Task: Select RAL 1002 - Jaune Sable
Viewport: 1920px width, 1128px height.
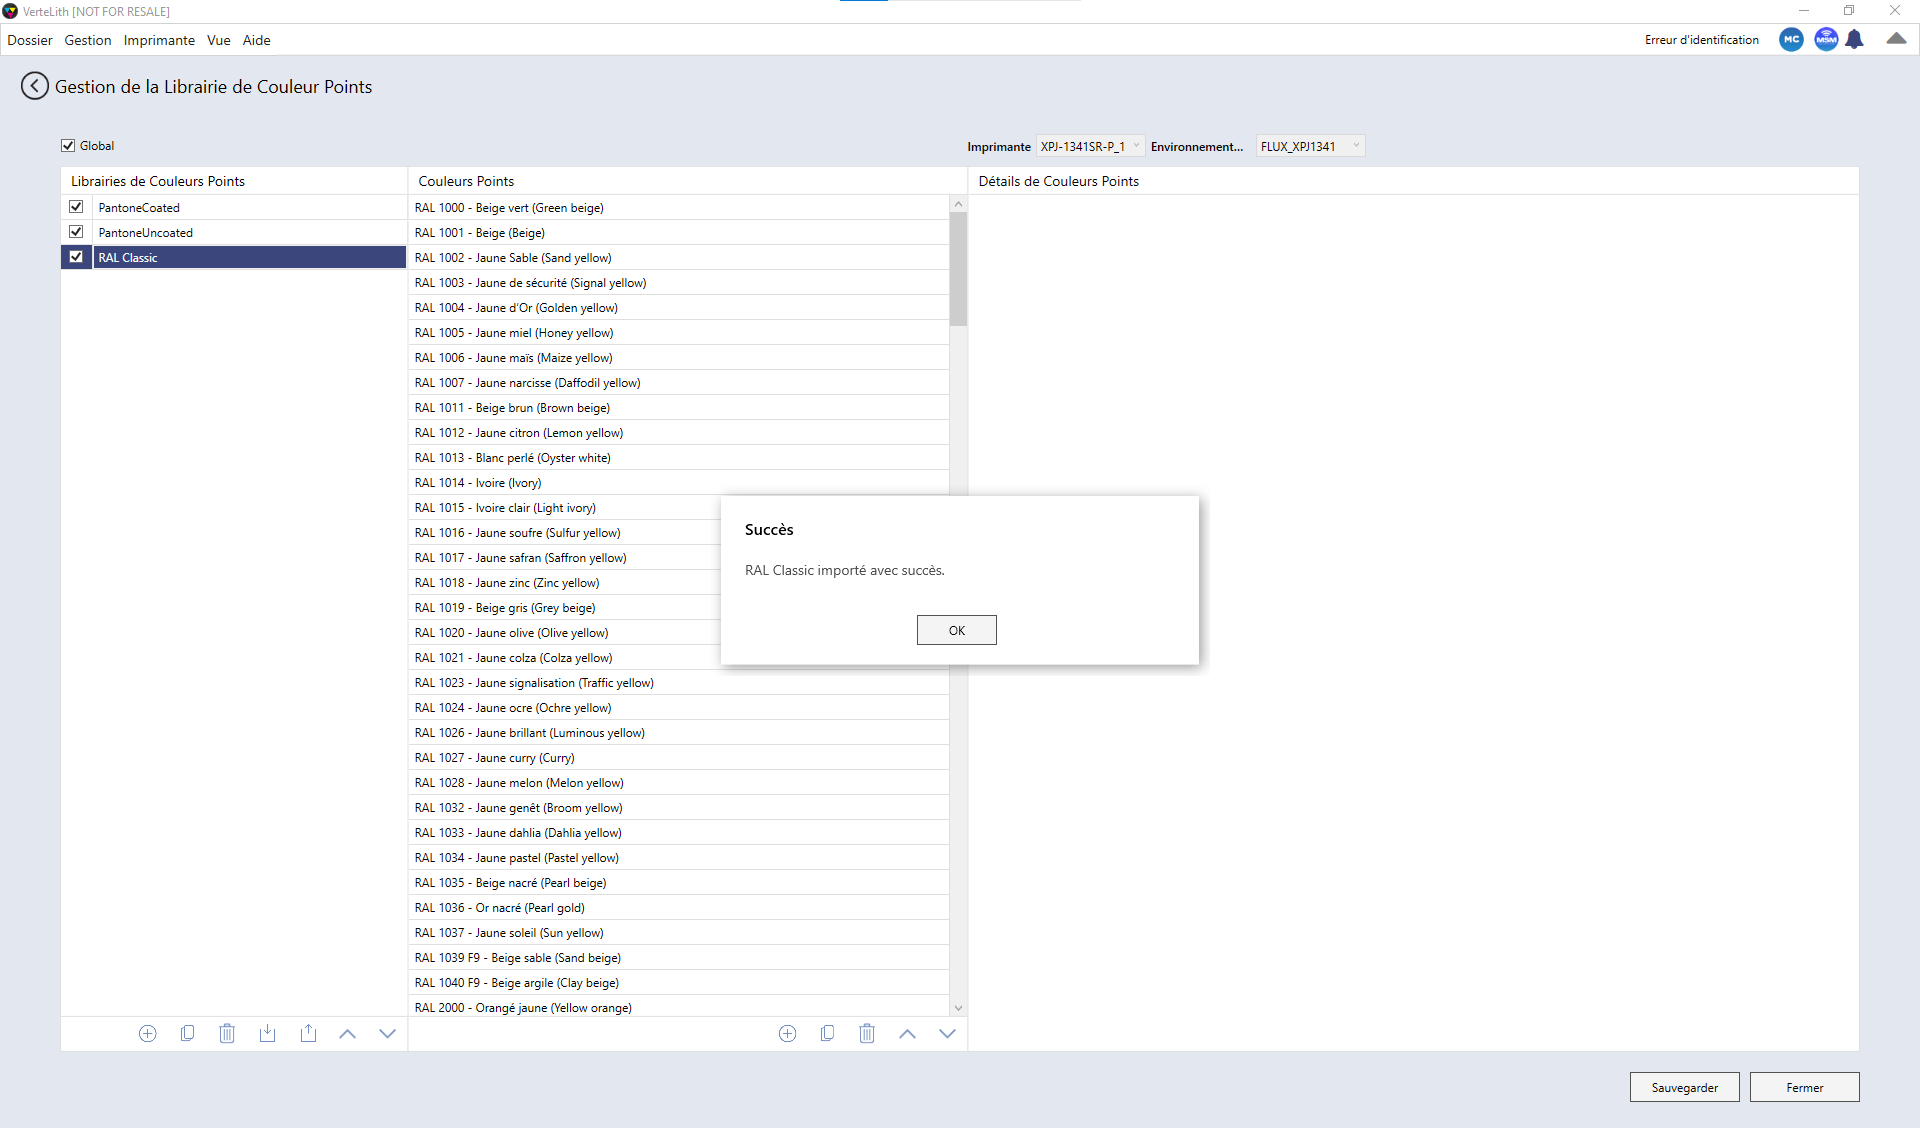Action: coord(679,257)
